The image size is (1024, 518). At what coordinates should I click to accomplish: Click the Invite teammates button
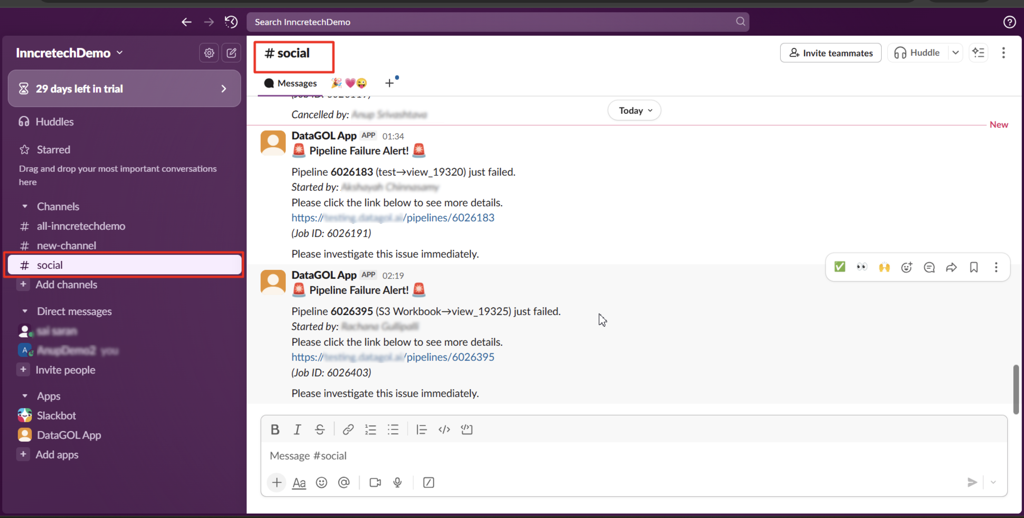(x=830, y=53)
